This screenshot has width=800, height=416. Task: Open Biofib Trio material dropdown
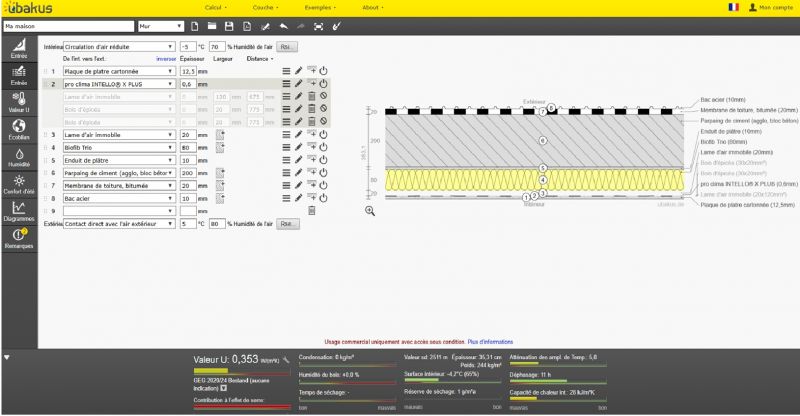tap(119, 148)
